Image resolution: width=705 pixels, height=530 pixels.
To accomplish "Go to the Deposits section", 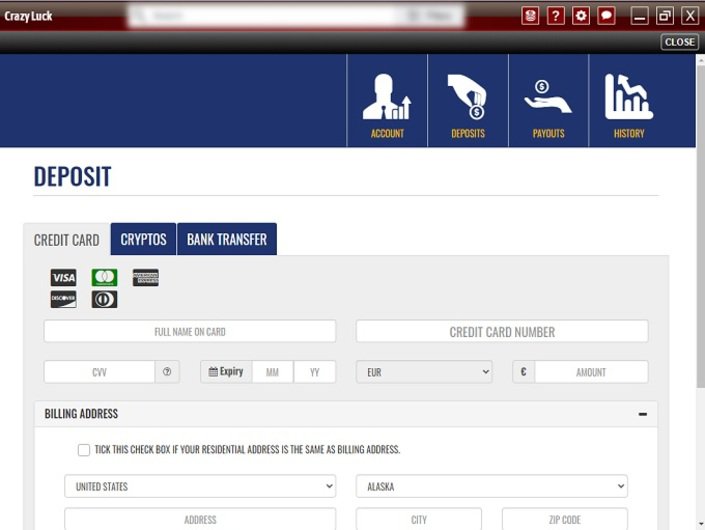I will (x=468, y=101).
